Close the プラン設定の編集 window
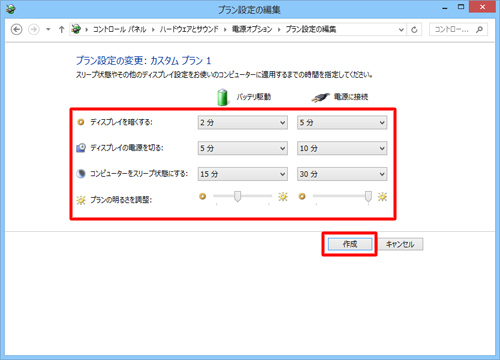 point(482,7)
